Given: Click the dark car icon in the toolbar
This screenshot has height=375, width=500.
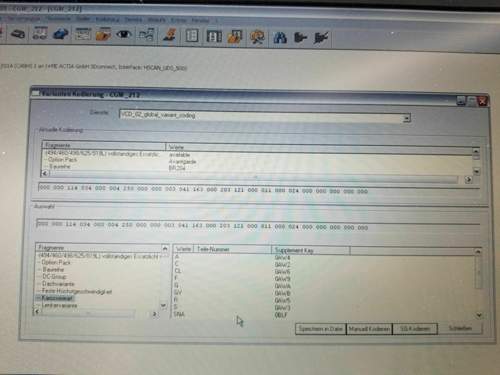Looking at the screenshot, I should [17, 33].
